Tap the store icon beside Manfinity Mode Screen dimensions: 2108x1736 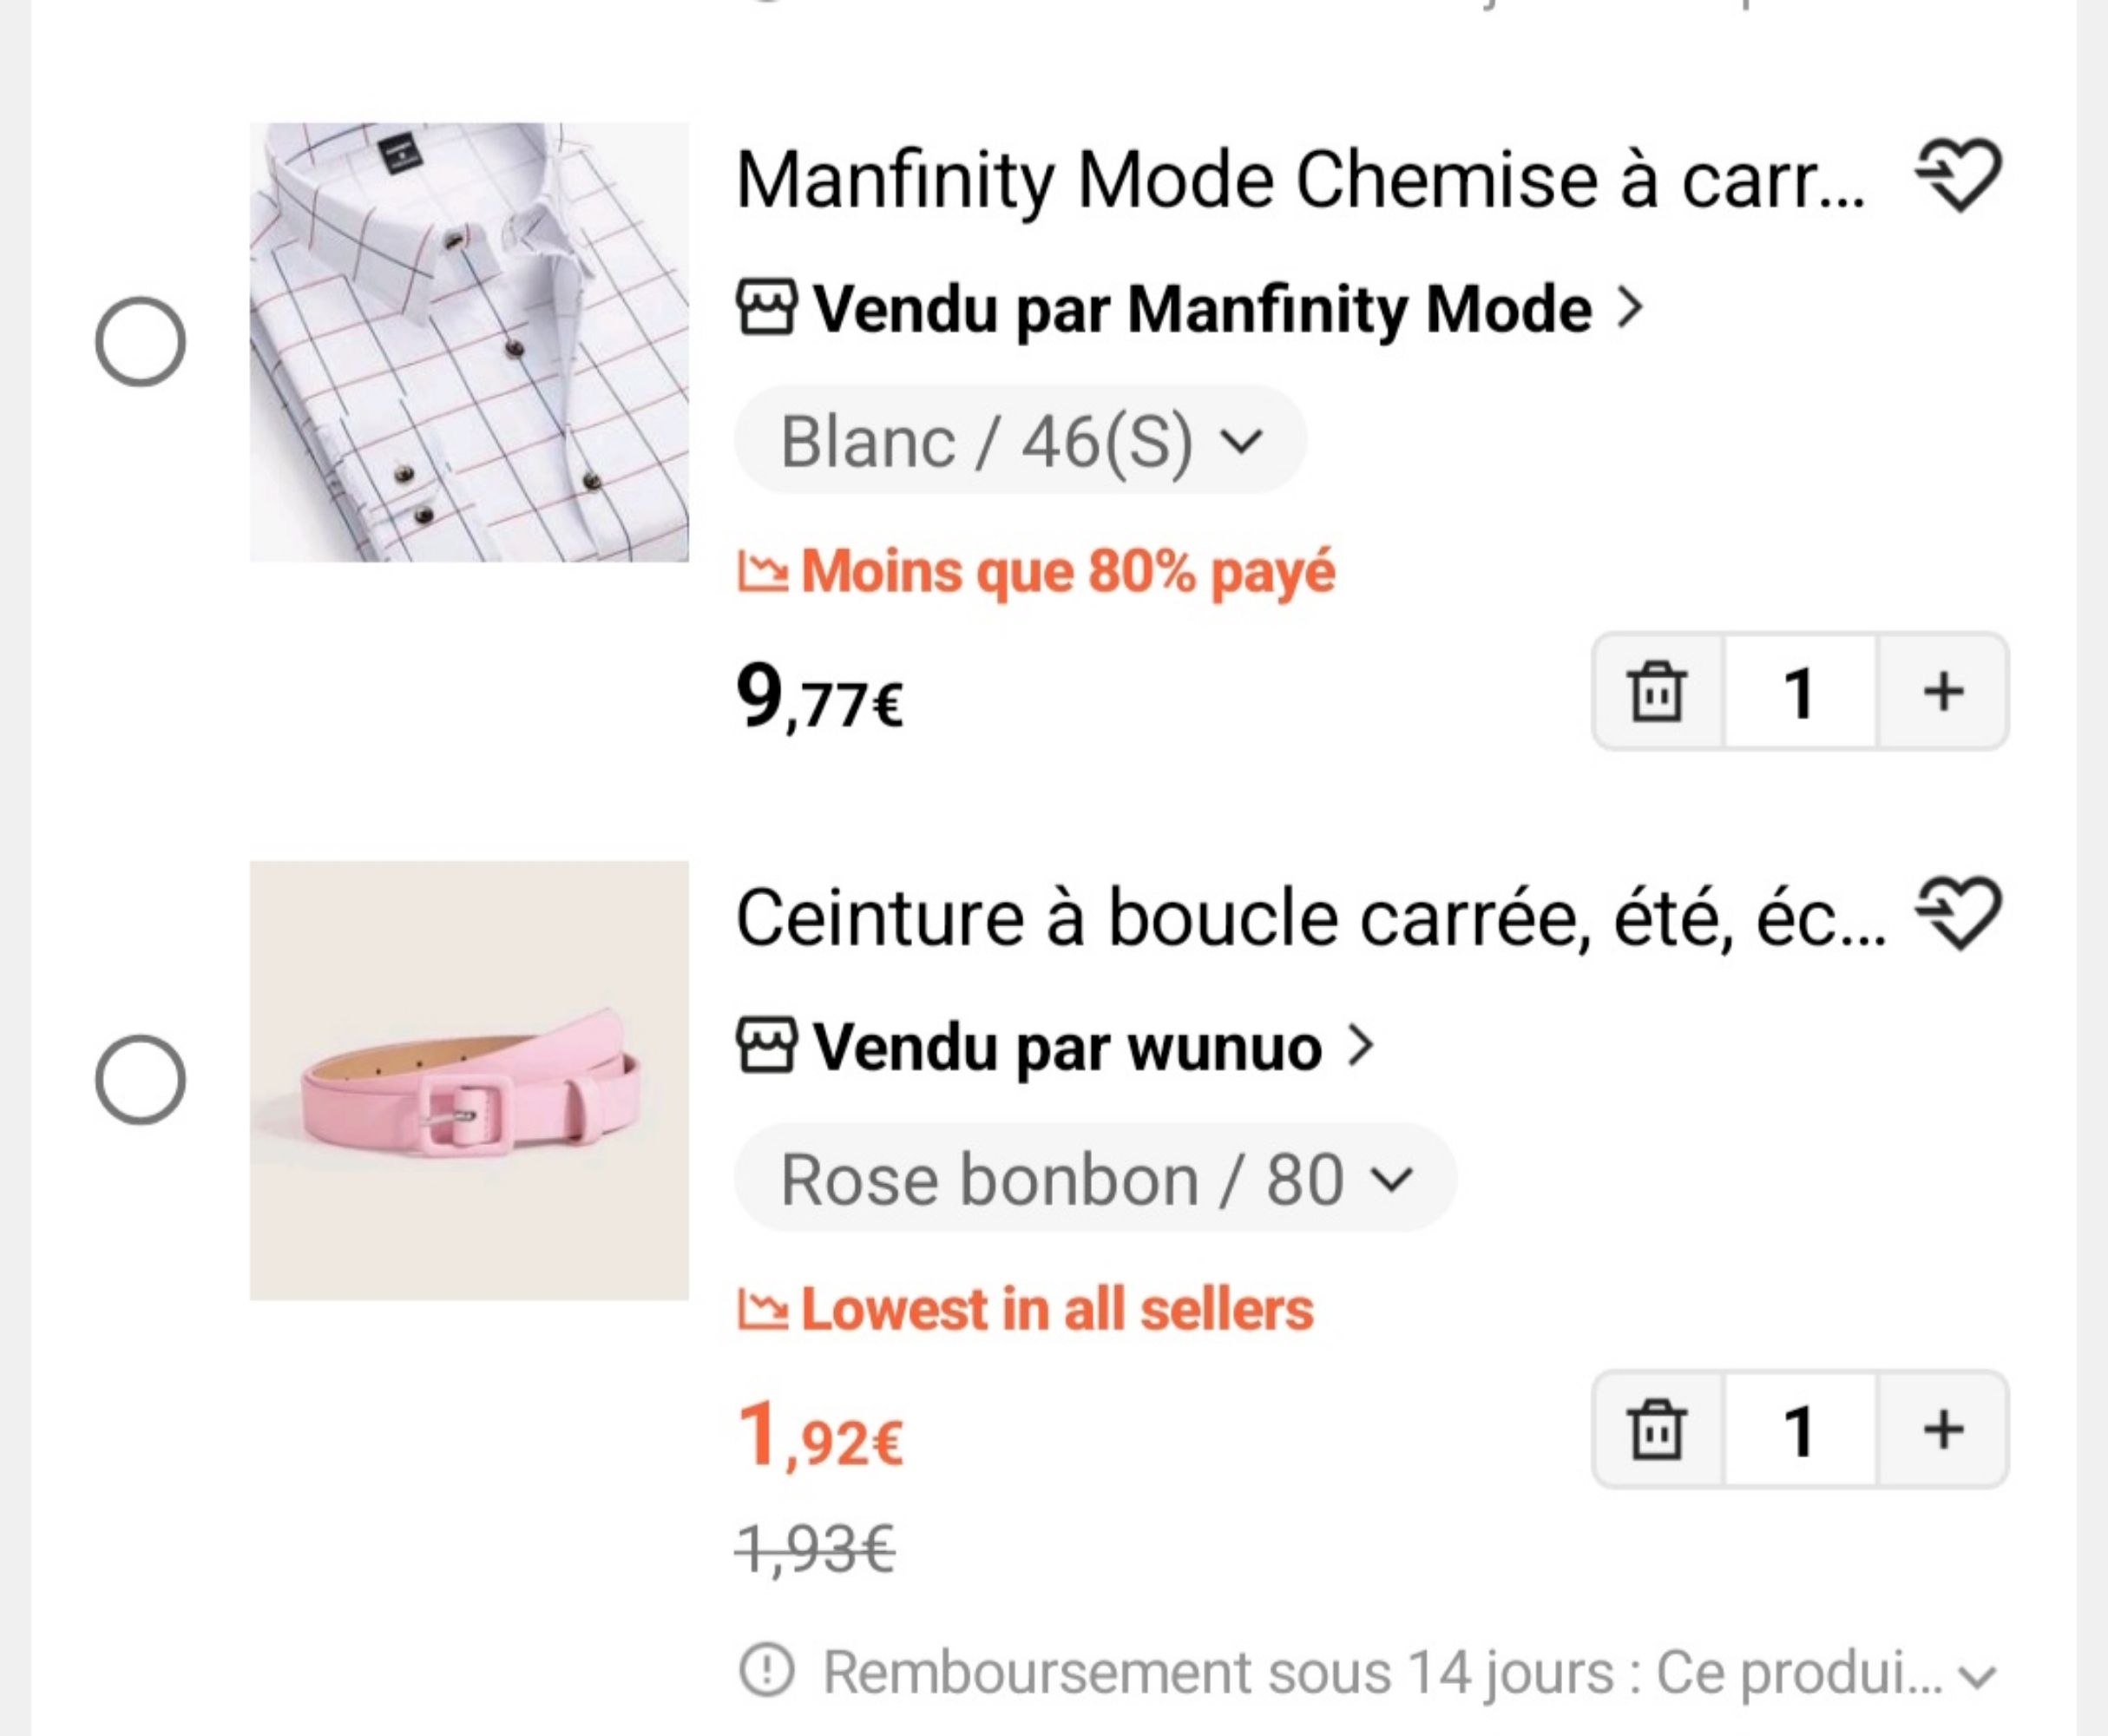tap(766, 307)
